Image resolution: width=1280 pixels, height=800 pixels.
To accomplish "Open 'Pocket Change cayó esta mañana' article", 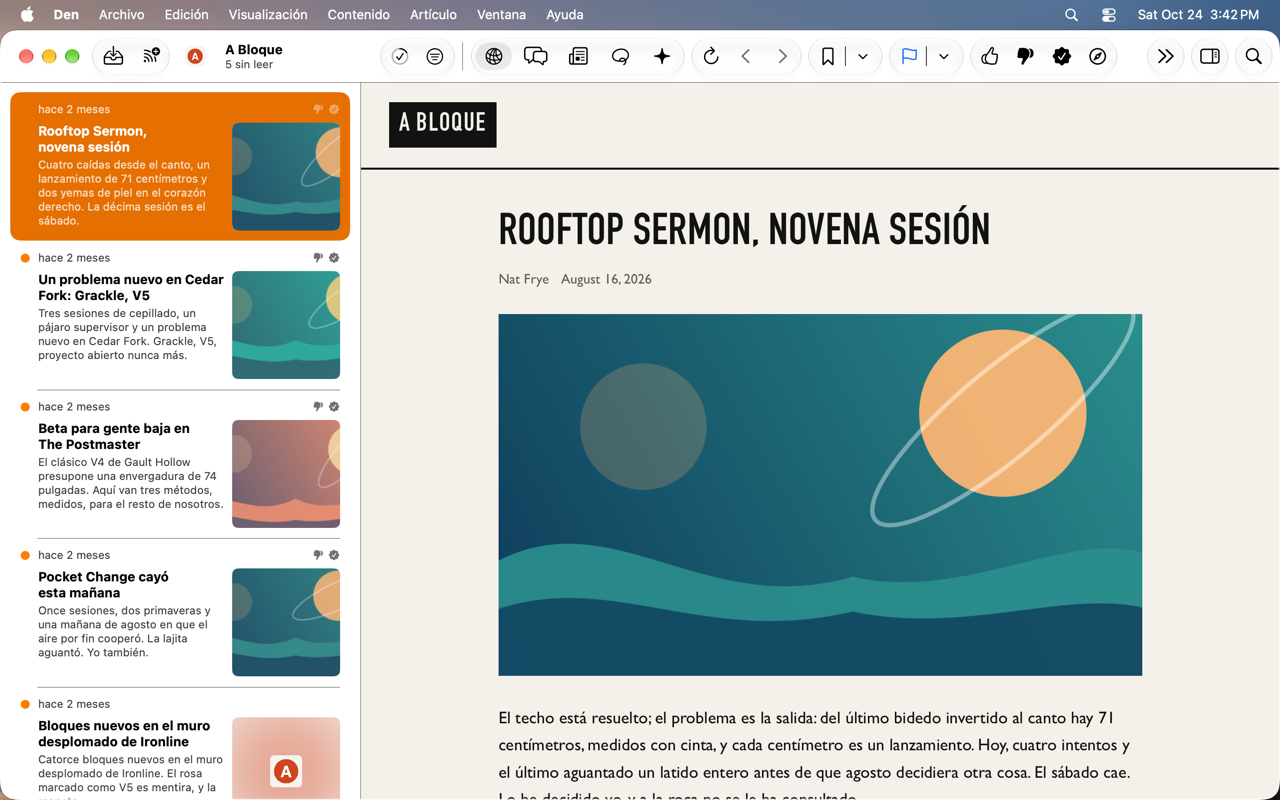I will coord(180,613).
